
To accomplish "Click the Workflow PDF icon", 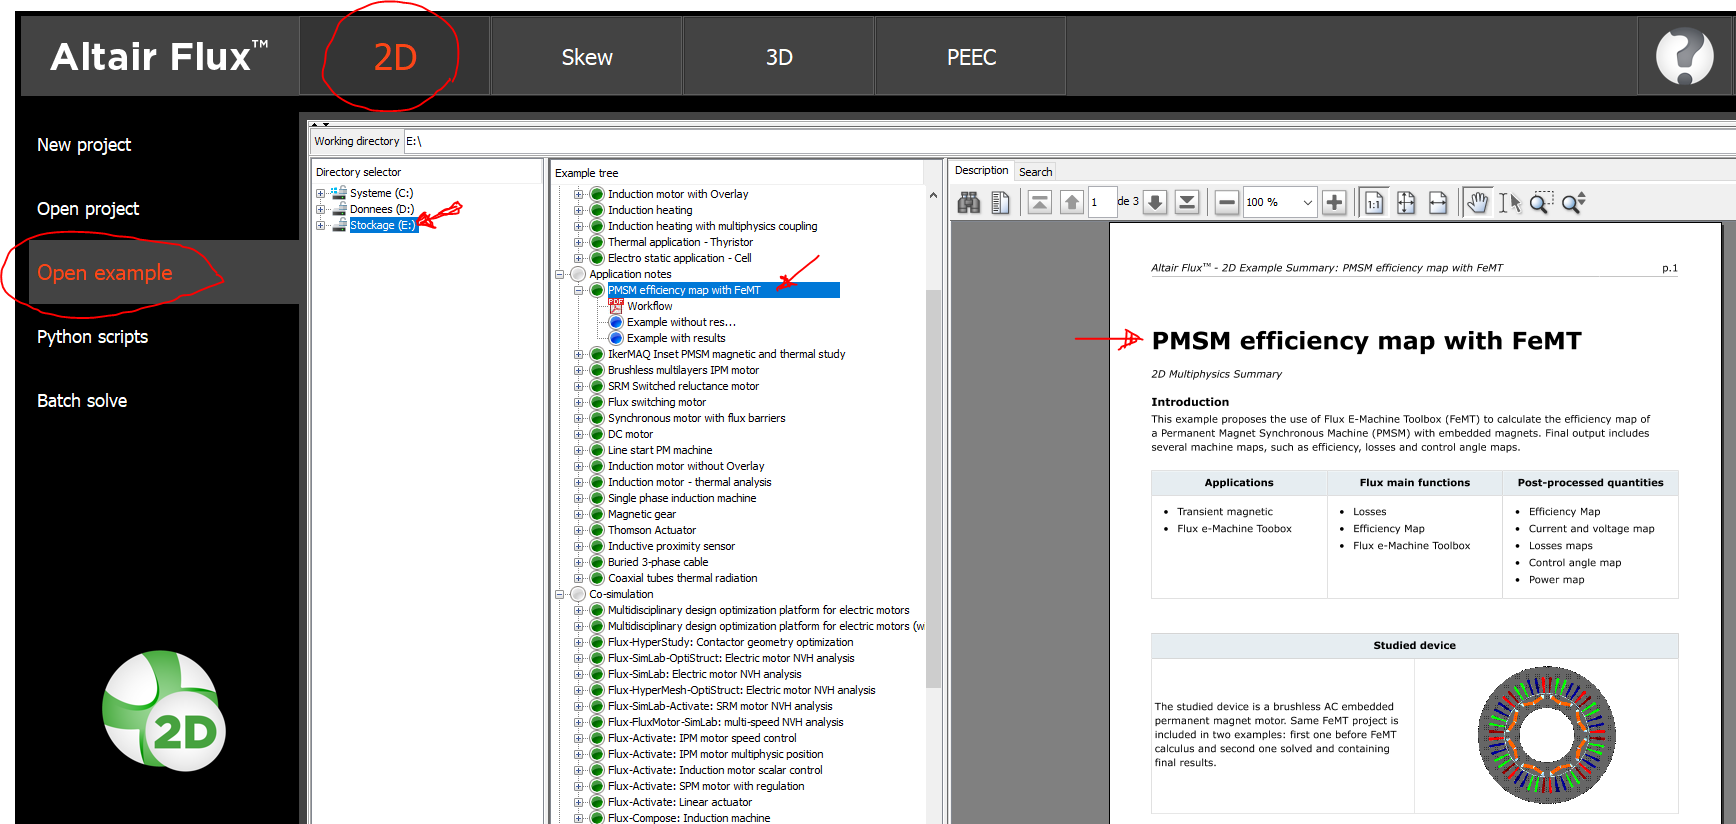I will [616, 306].
